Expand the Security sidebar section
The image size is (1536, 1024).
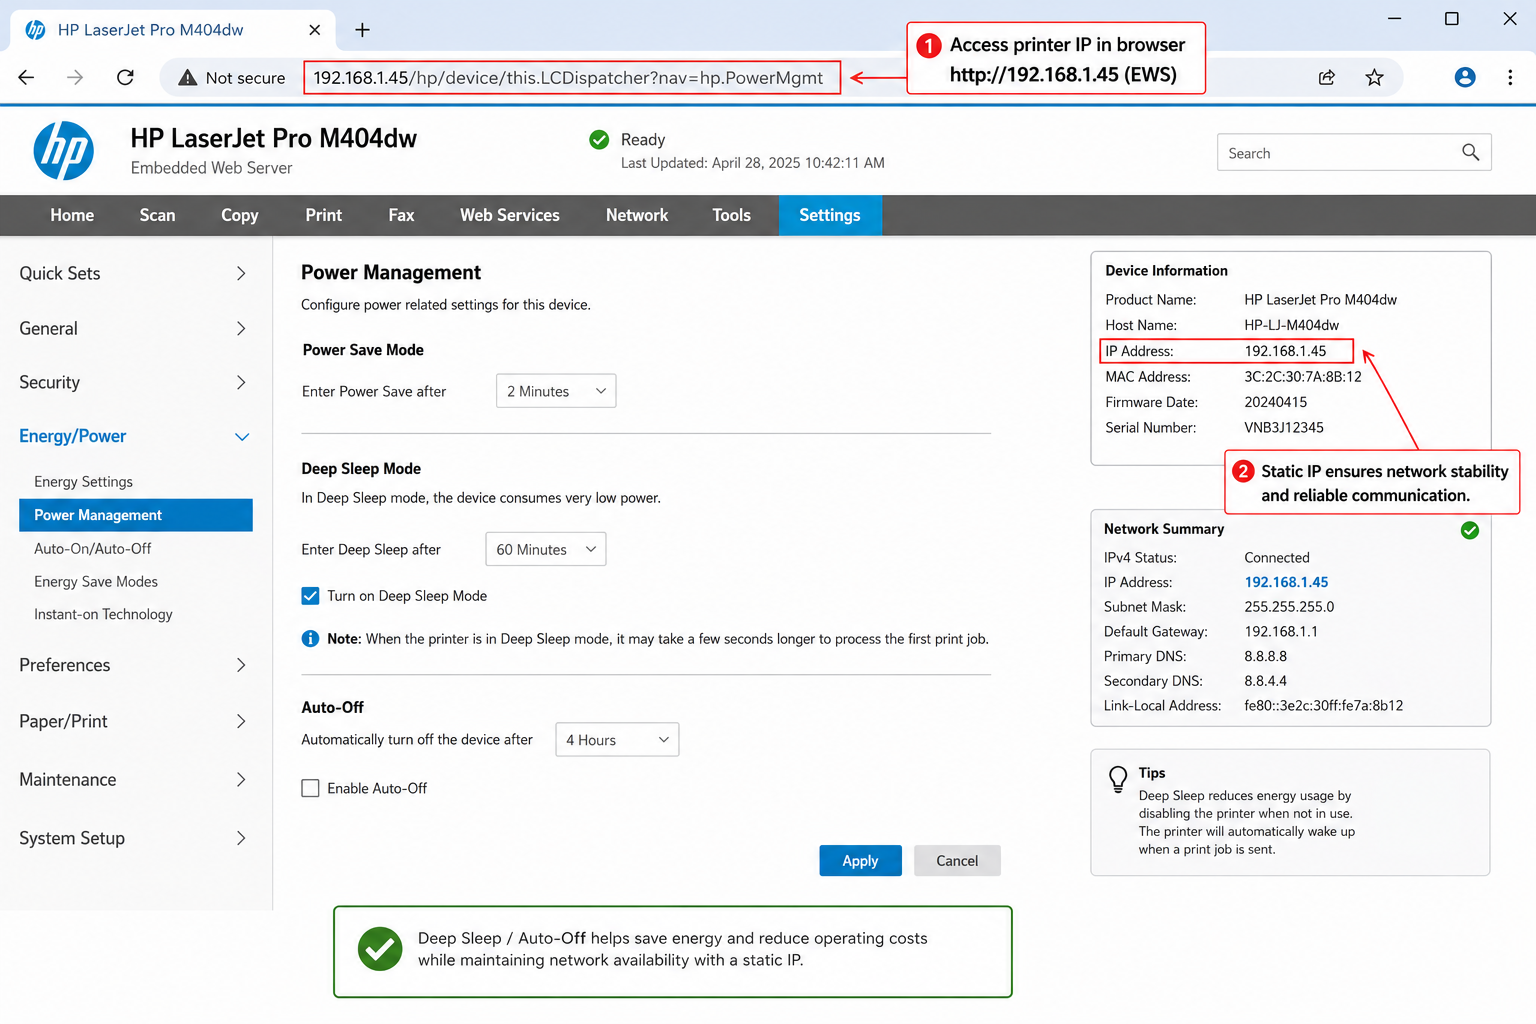[133, 382]
